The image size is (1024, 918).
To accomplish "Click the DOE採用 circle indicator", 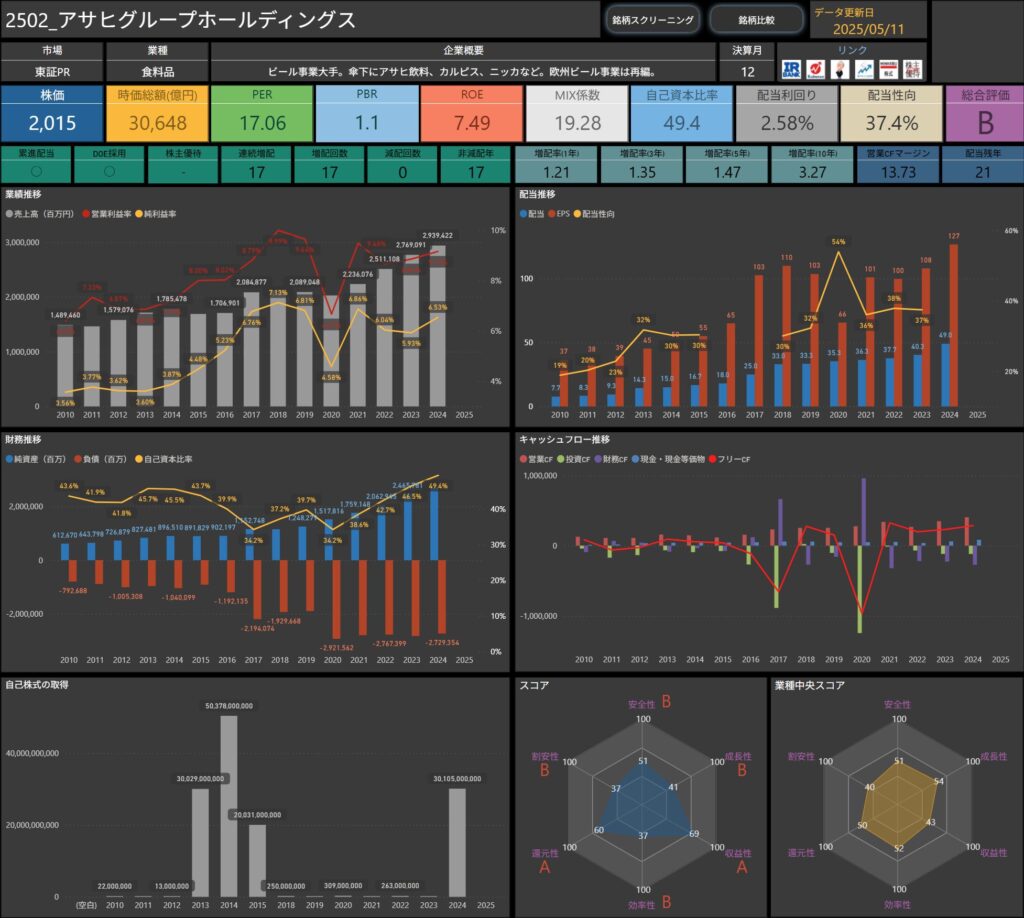I will [x=110, y=172].
